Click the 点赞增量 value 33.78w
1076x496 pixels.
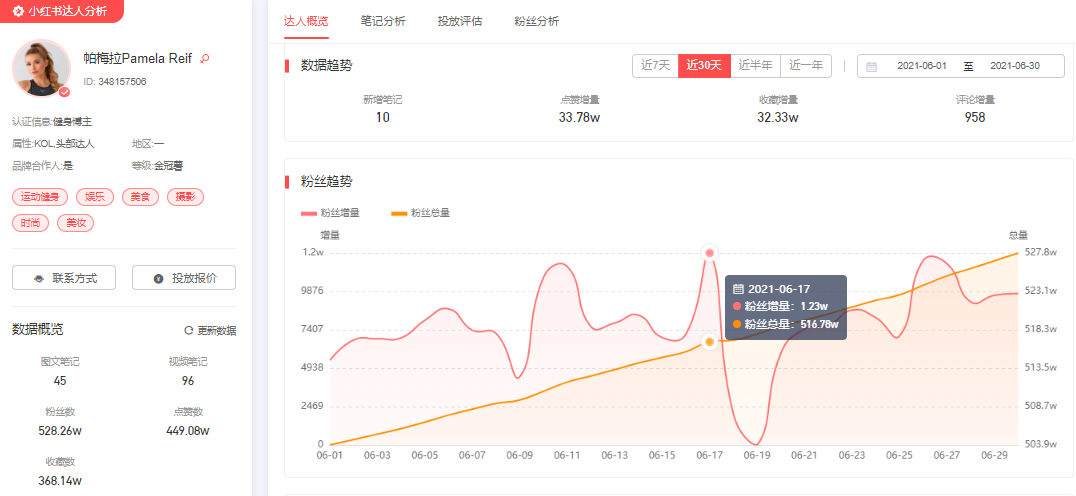tap(580, 117)
